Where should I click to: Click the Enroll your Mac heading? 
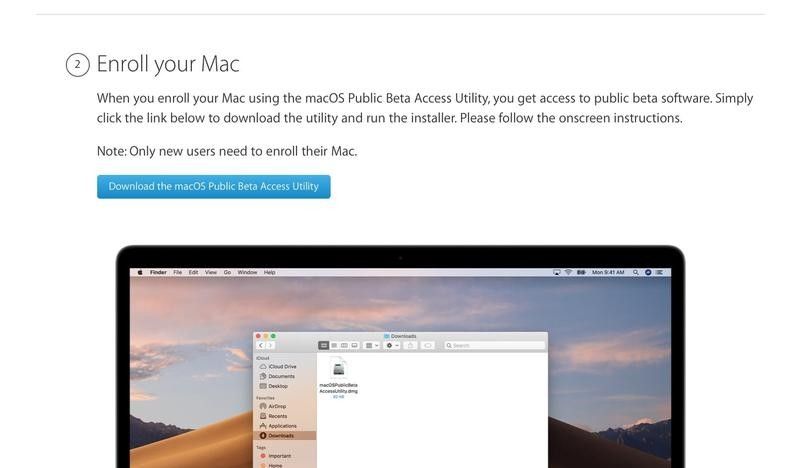(x=168, y=64)
